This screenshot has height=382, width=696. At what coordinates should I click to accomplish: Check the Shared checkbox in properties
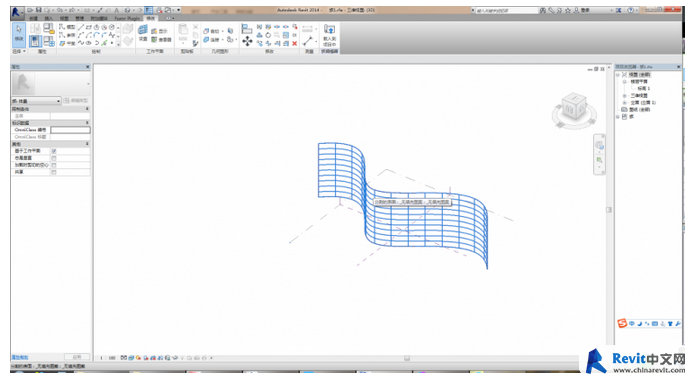coord(54,172)
